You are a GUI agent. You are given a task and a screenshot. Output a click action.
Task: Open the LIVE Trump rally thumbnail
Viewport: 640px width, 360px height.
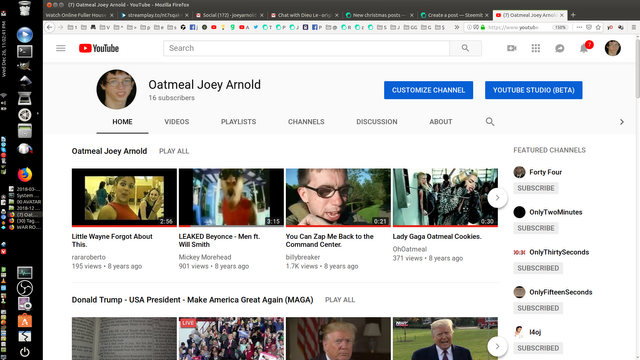click(231, 338)
